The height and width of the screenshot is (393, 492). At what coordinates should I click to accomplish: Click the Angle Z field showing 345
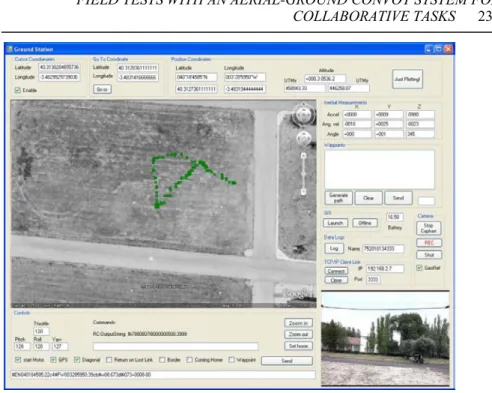click(420, 134)
